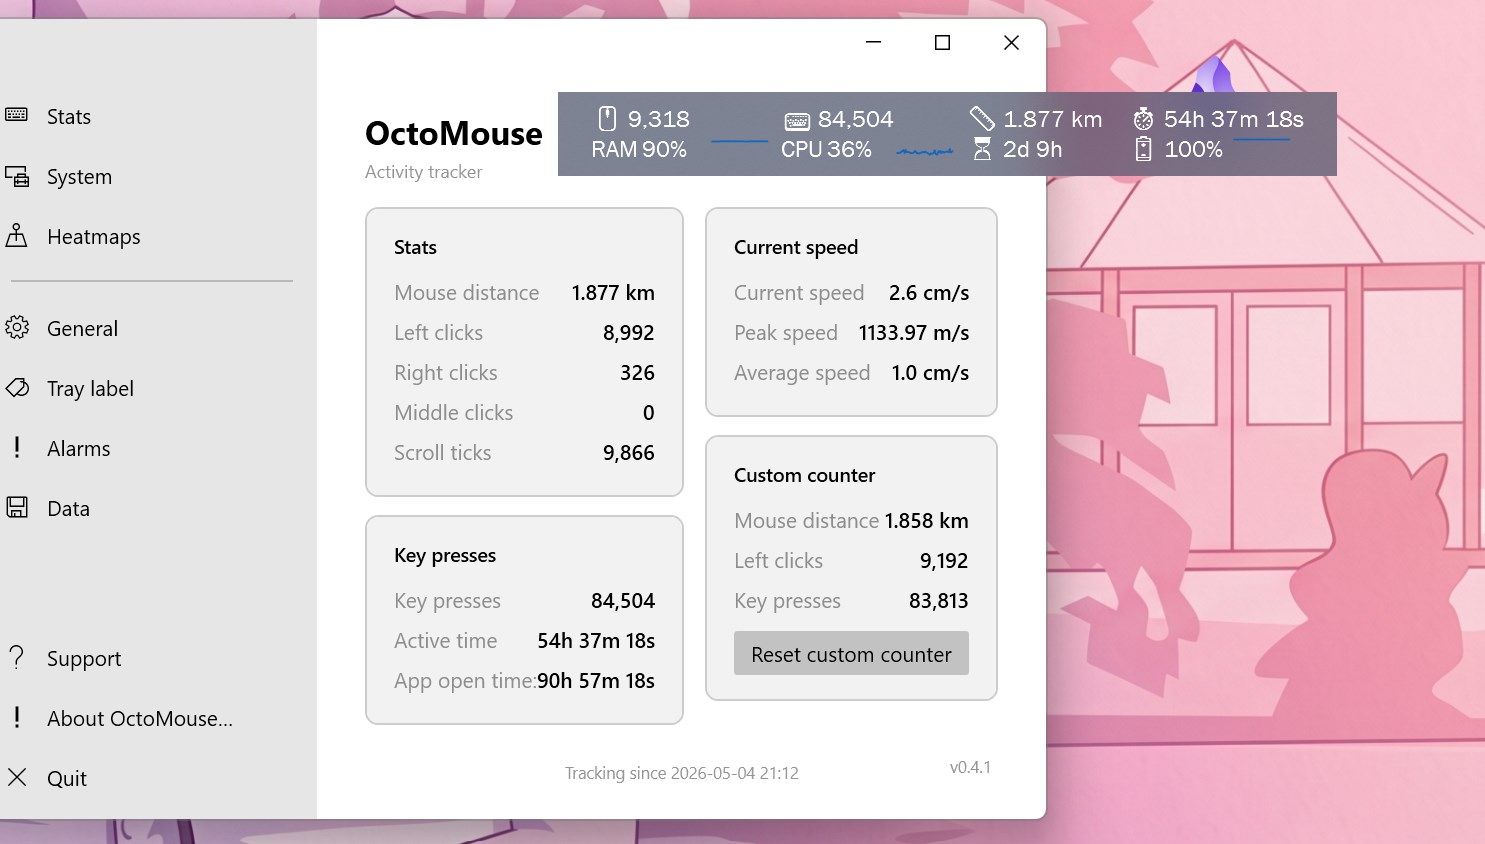The width and height of the screenshot is (1485, 844).
Task: Click the Tracking since 2026-05-04 text
Action: [x=682, y=773]
